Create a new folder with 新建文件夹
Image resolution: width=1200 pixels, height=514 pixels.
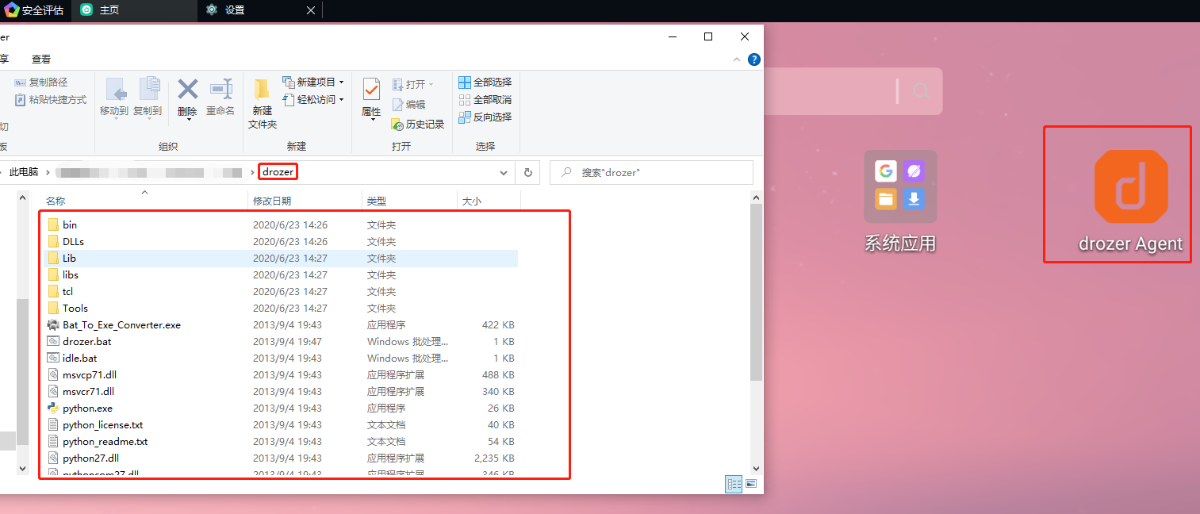262,103
